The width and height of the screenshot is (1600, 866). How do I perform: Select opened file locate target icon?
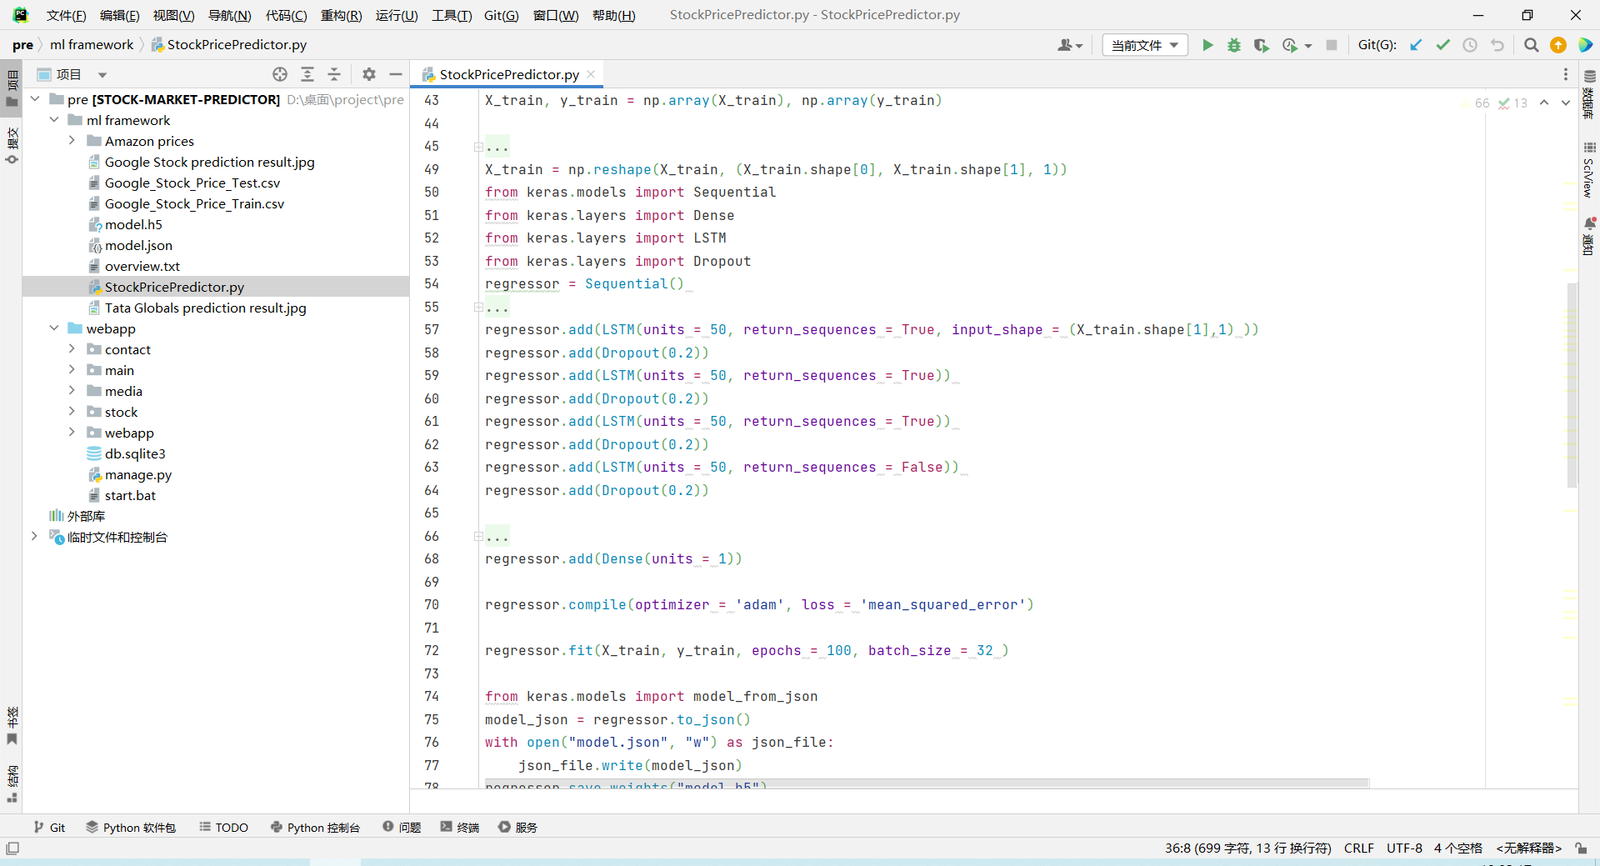[x=280, y=74]
